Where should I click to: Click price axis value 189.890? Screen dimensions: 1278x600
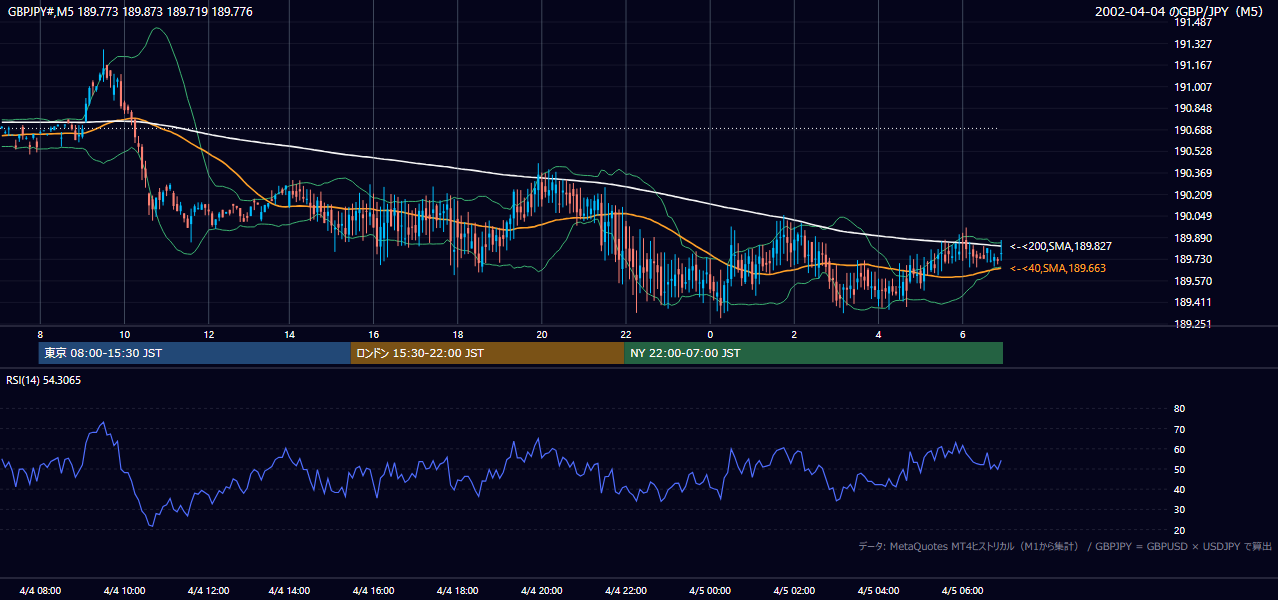(x=1193, y=238)
